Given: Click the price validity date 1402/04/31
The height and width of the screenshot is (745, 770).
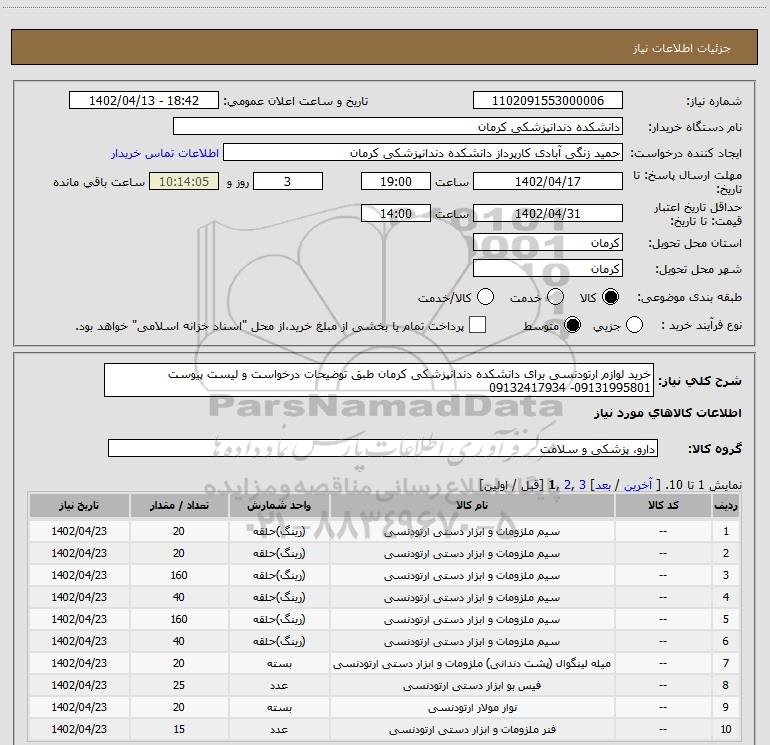Looking at the screenshot, I should (548, 213).
